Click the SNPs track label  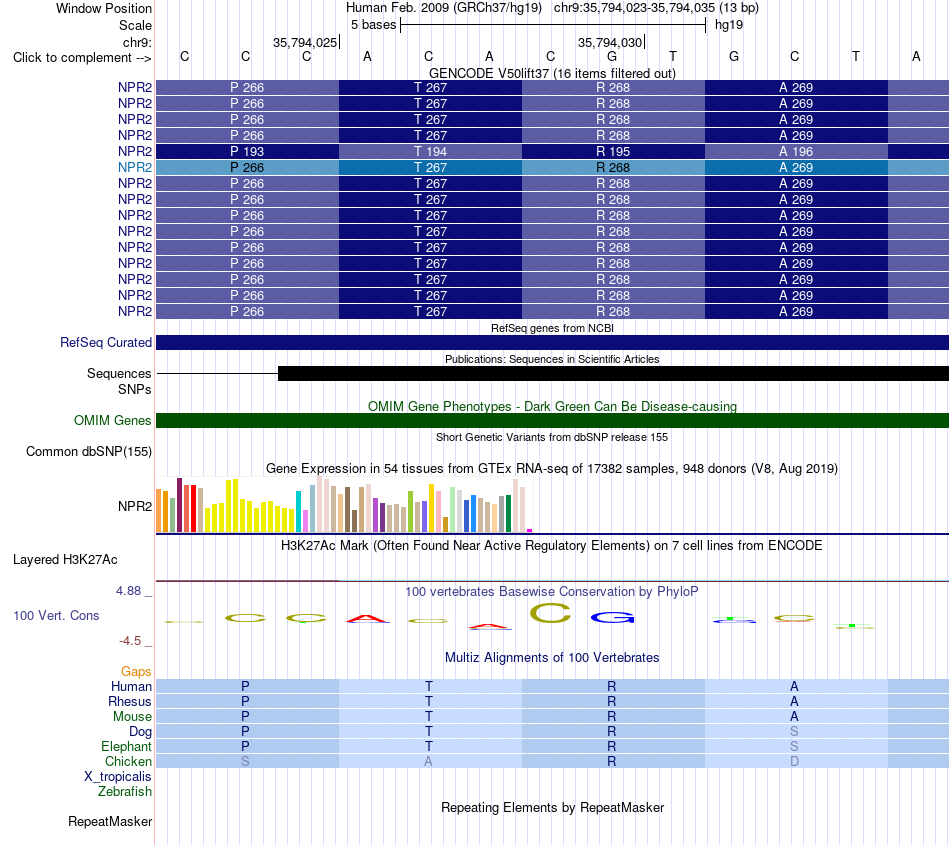tap(135, 389)
